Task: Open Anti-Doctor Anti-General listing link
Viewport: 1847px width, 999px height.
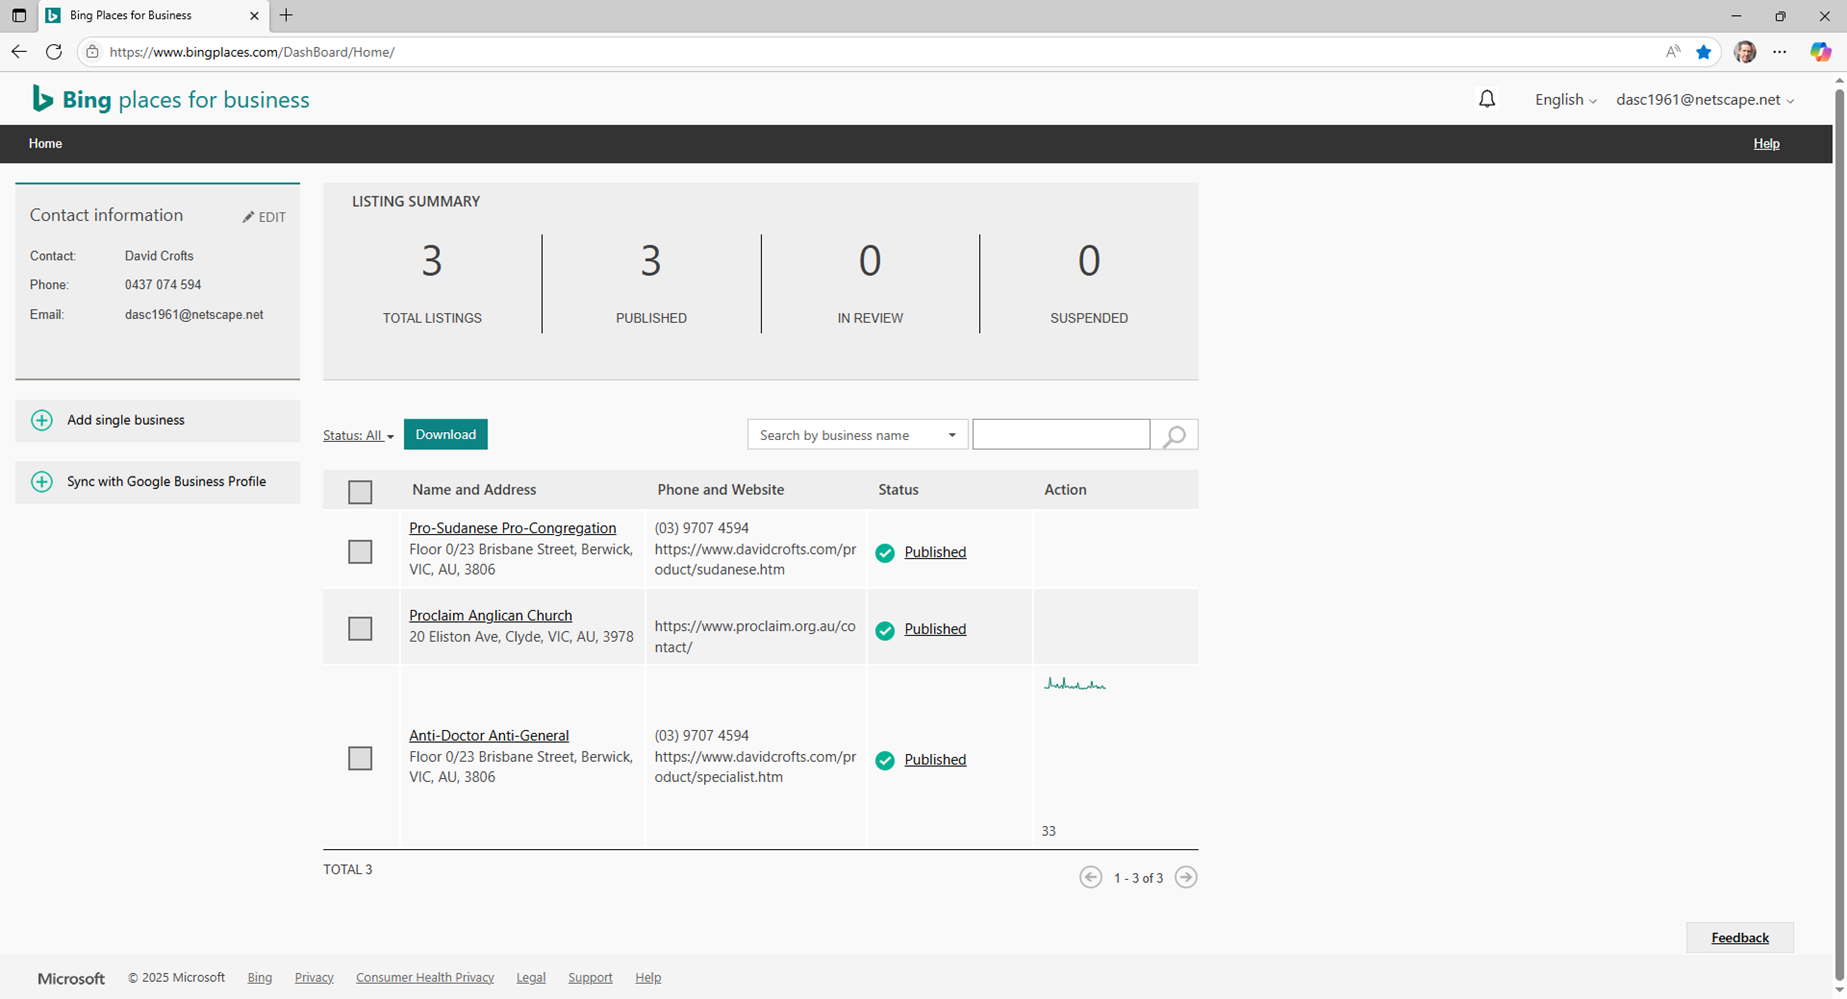Action: (x=488, y=736)
